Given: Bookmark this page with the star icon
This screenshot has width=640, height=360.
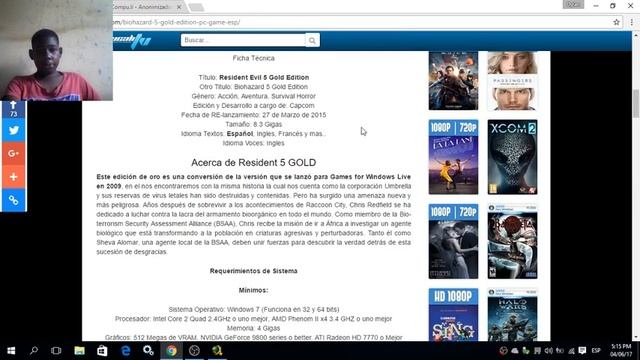Looking at the screenshot, I should pos(616,22).
